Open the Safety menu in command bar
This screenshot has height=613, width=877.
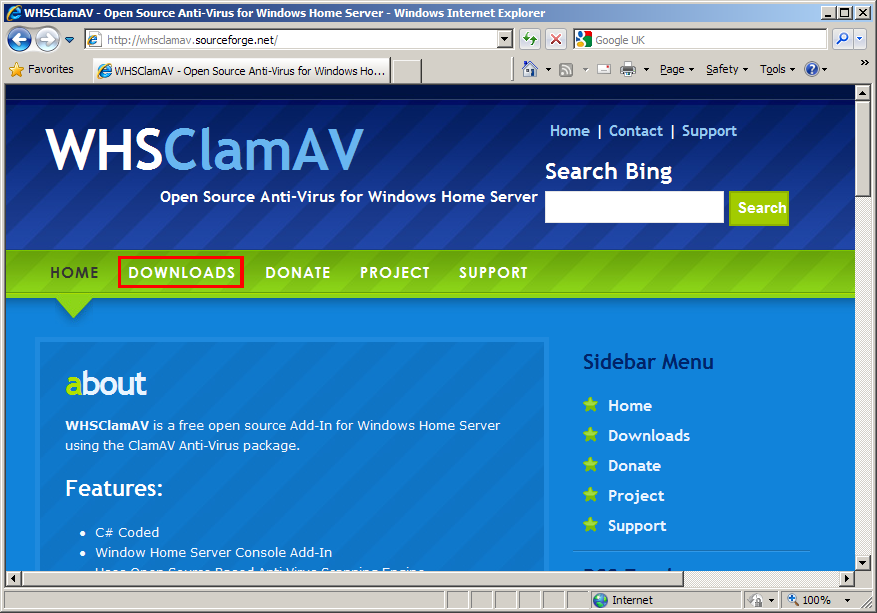click(726, 70)
